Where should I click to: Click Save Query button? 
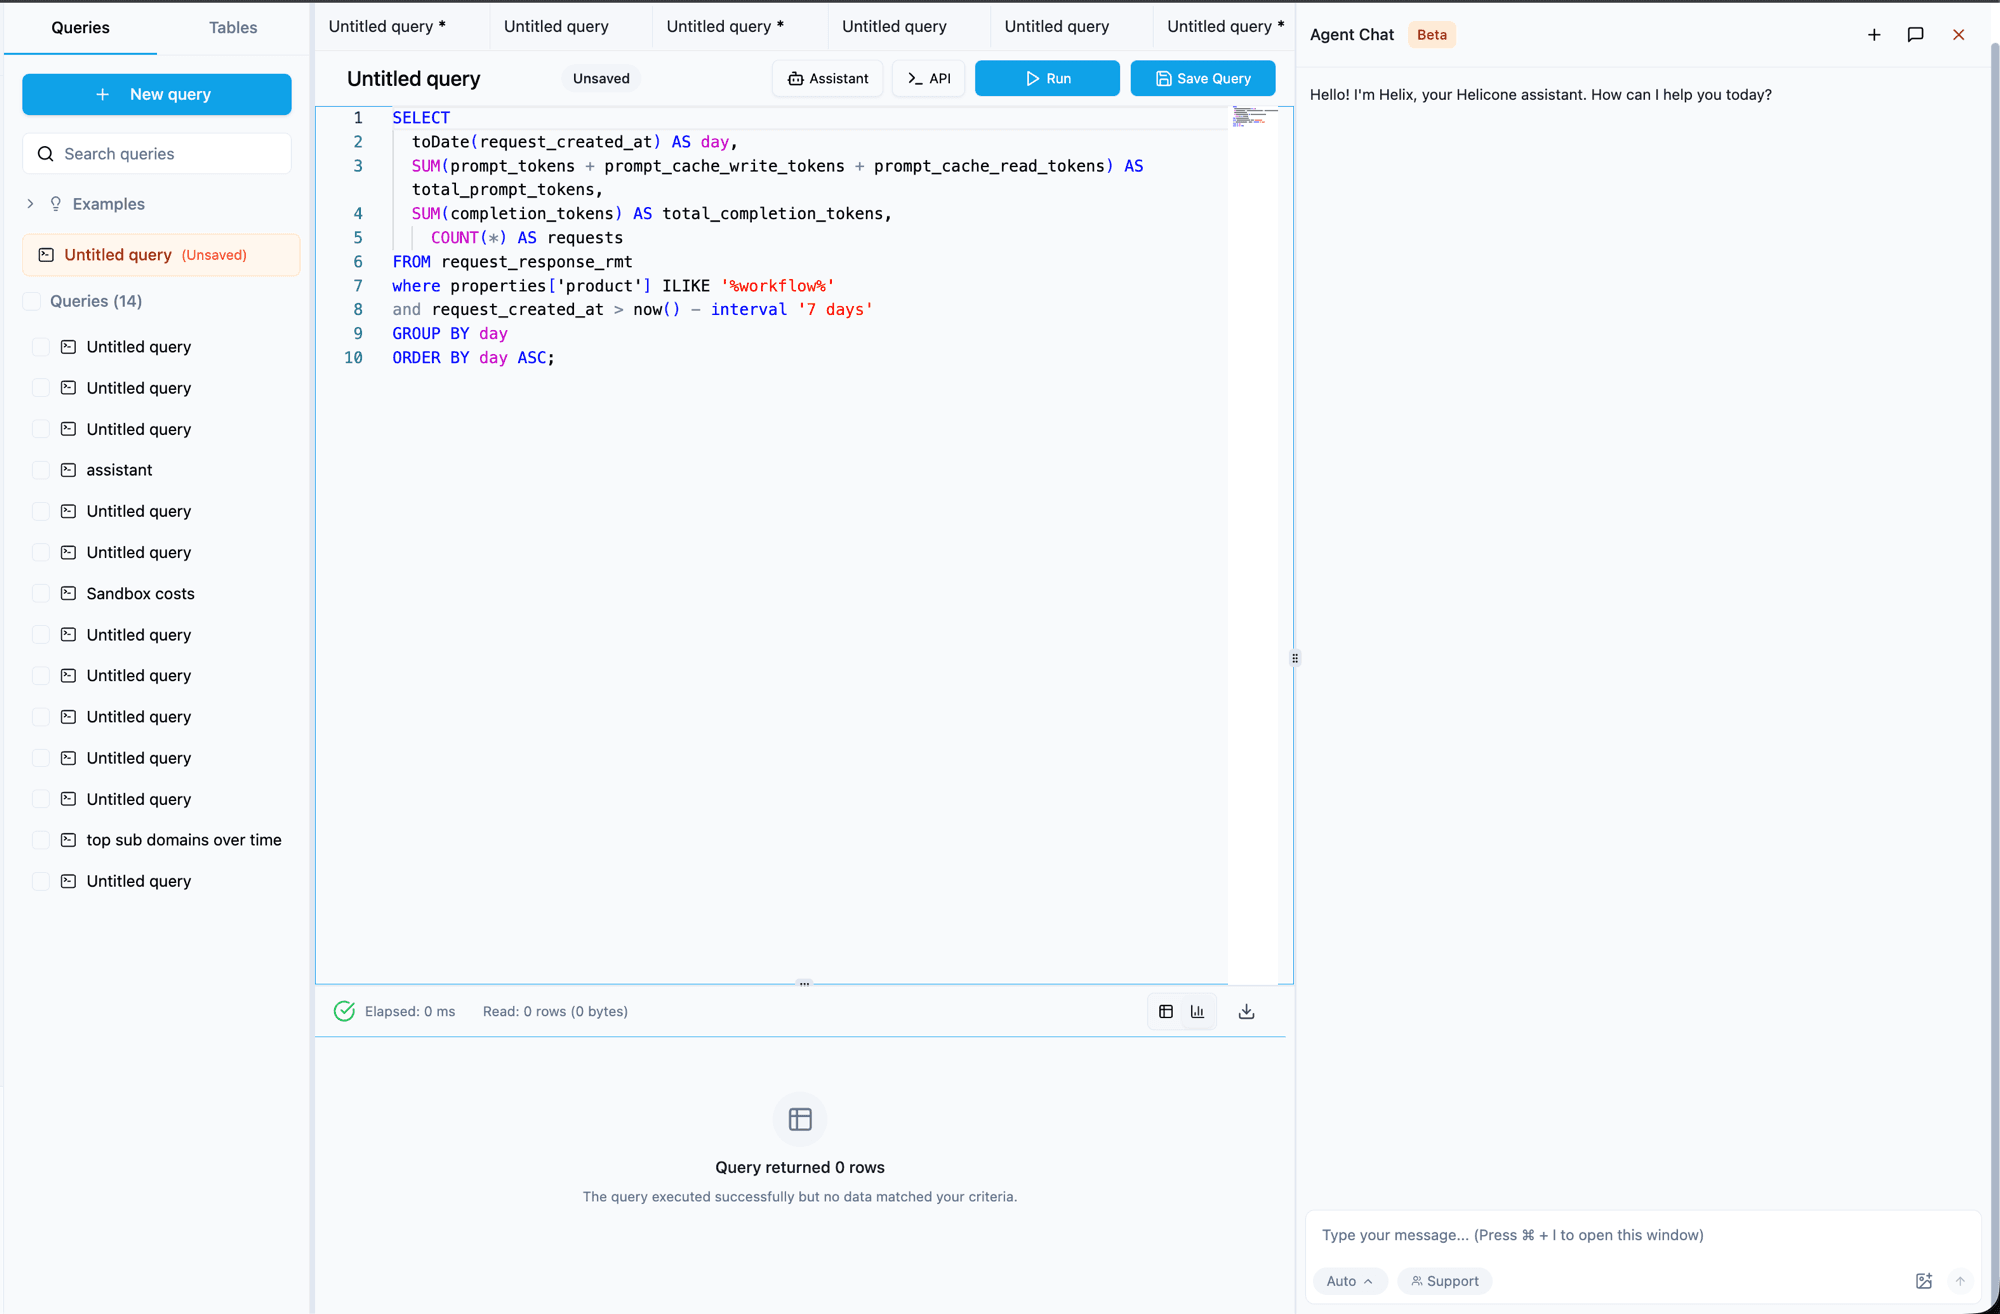(1203, 78)
